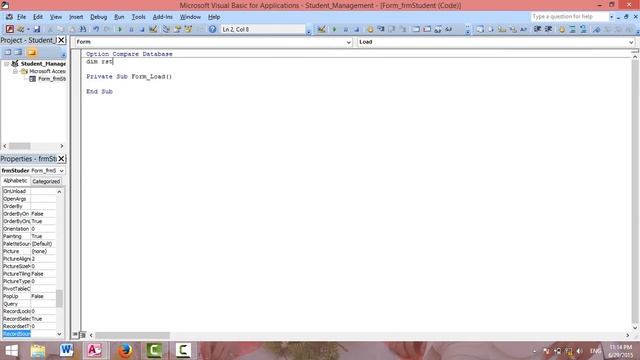
Task: Click the Find binoculars icon
Action: tap(83, 29)
